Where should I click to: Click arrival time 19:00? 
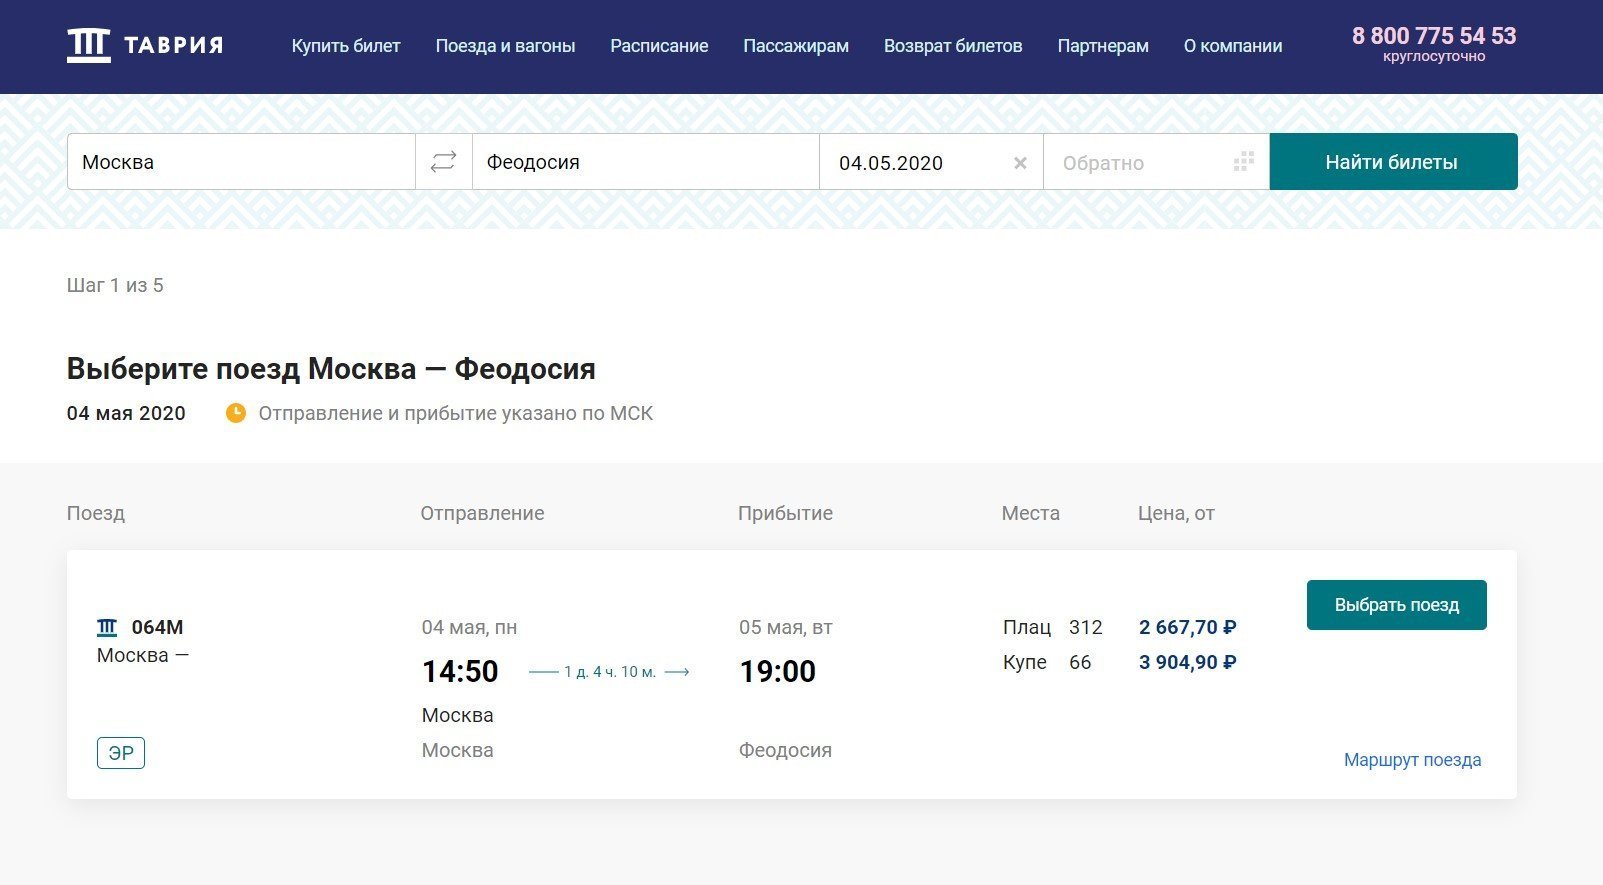coord(778,671)
